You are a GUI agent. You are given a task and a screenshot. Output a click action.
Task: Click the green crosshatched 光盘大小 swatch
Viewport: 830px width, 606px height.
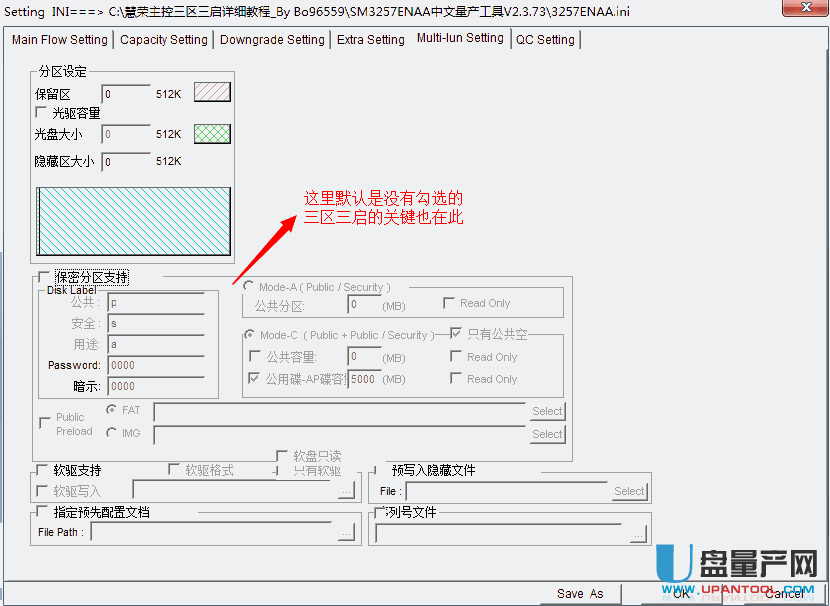(x=212, y=134)
